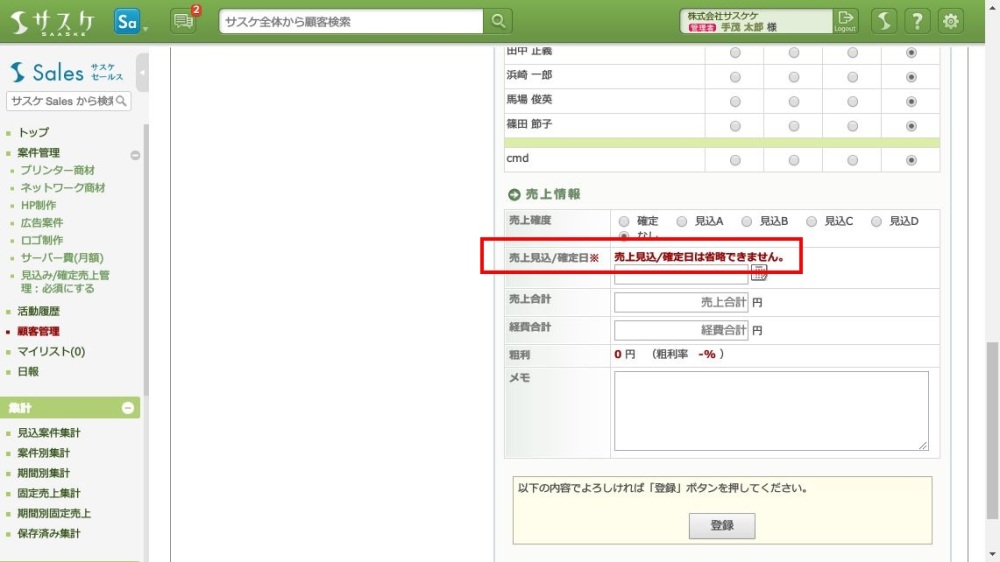The image size is (1000, 562).
Task: Open the 見込案件集計 link
Action: [x=49, y=433]
